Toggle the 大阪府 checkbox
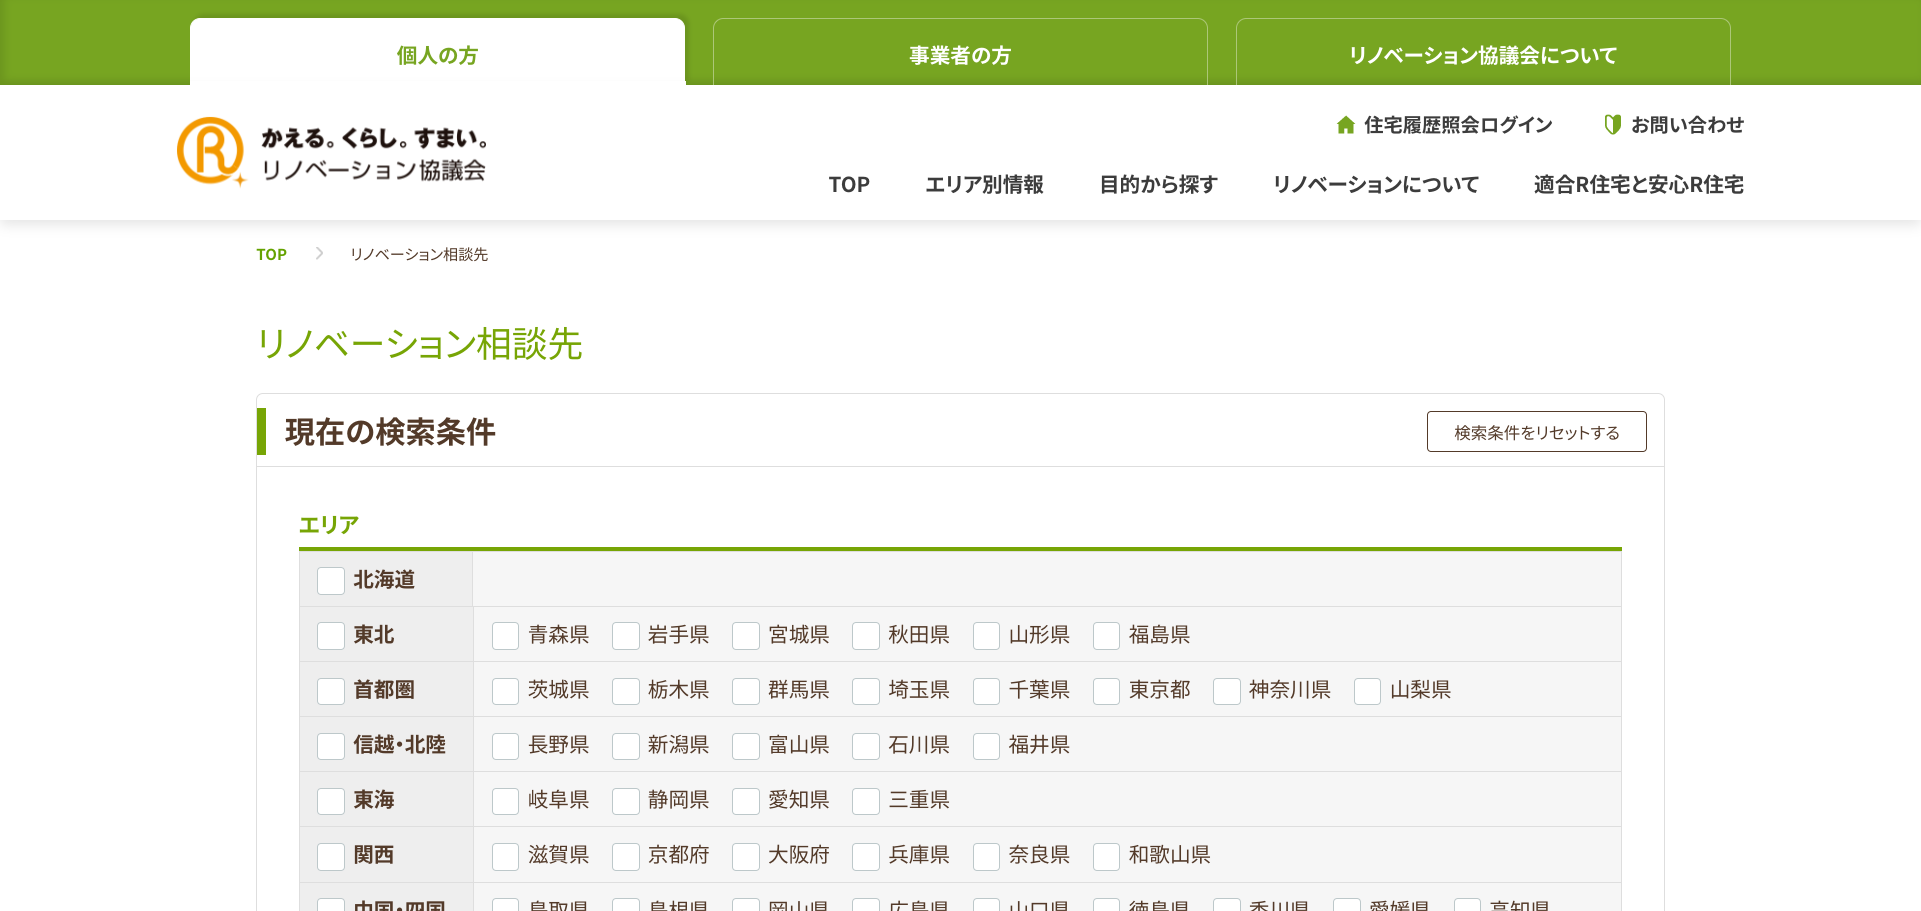 point(746,856)
